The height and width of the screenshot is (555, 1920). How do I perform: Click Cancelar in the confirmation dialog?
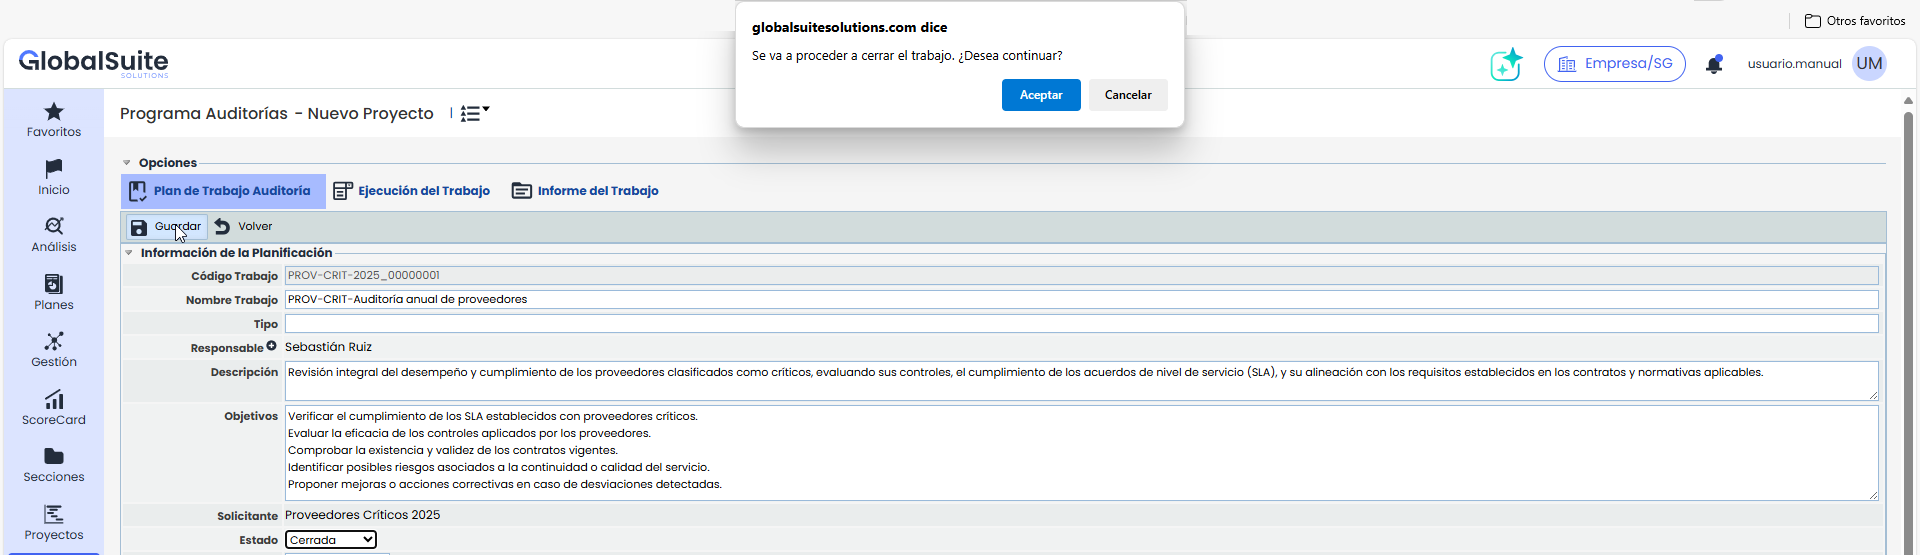[1128, 95]
